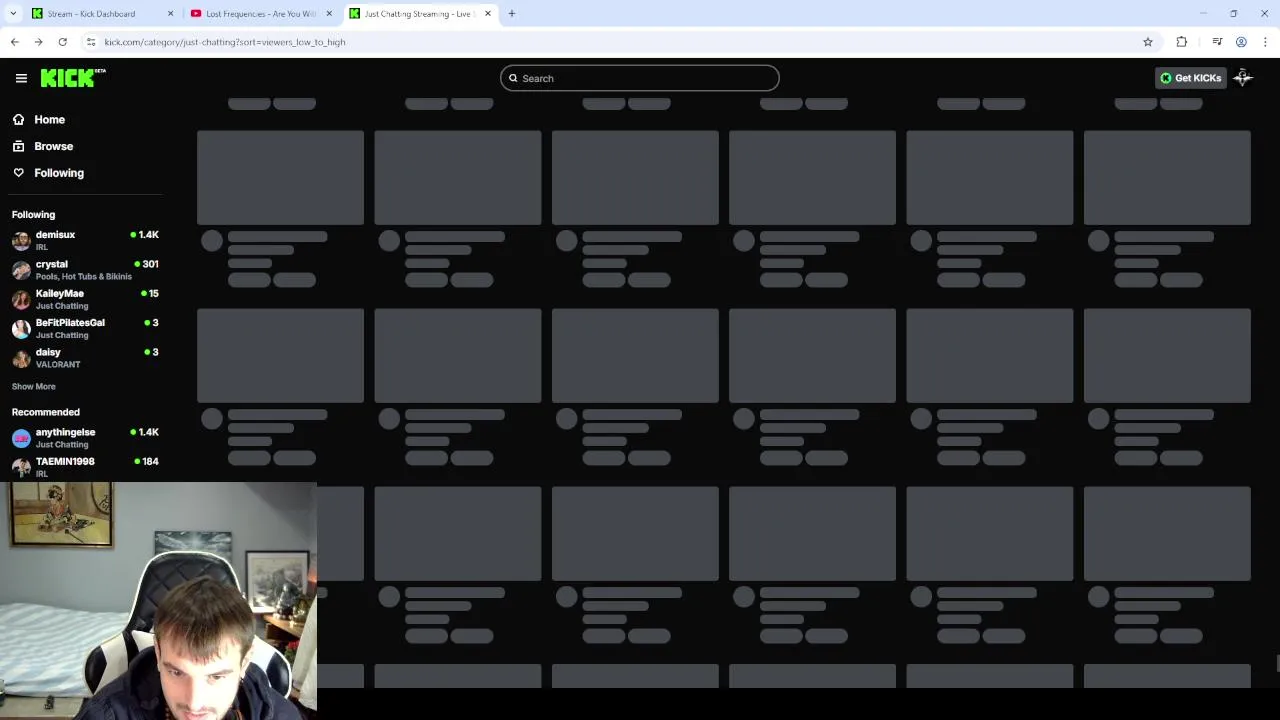Click anythingelse avatar in Recommended

tap(21, 438)
